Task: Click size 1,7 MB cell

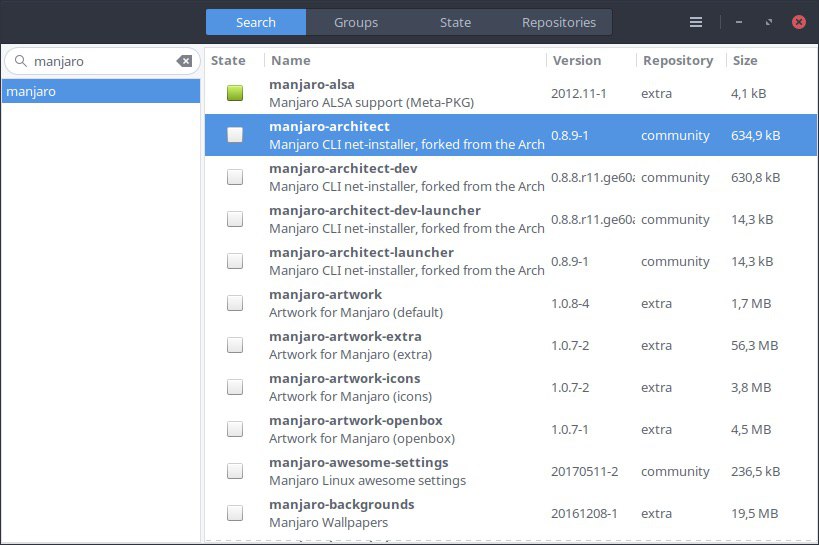Action: pyautogui.click(x=751, y=304)
